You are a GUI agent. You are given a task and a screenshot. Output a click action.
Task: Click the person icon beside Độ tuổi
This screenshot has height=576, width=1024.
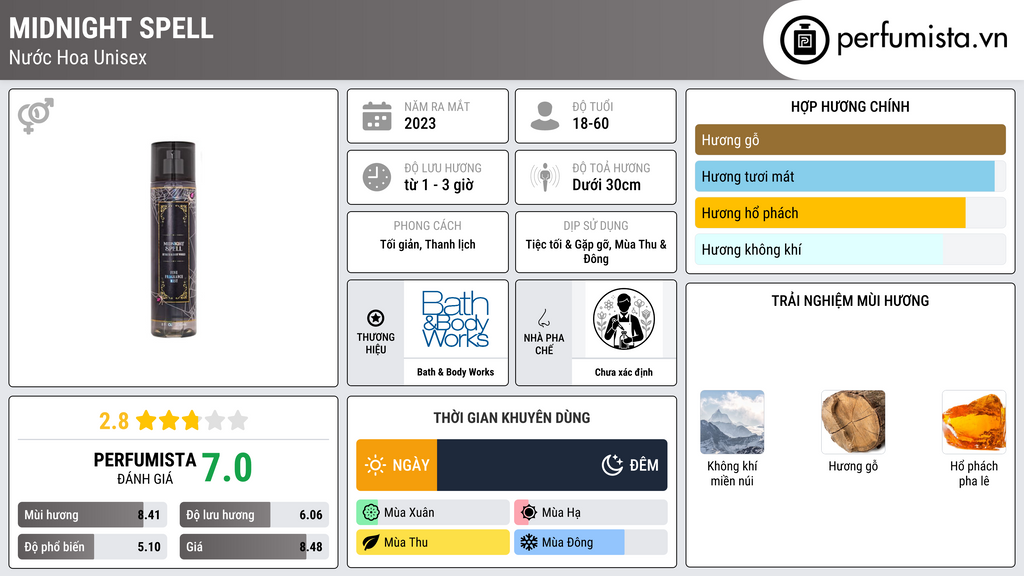(x=545, y=116)
